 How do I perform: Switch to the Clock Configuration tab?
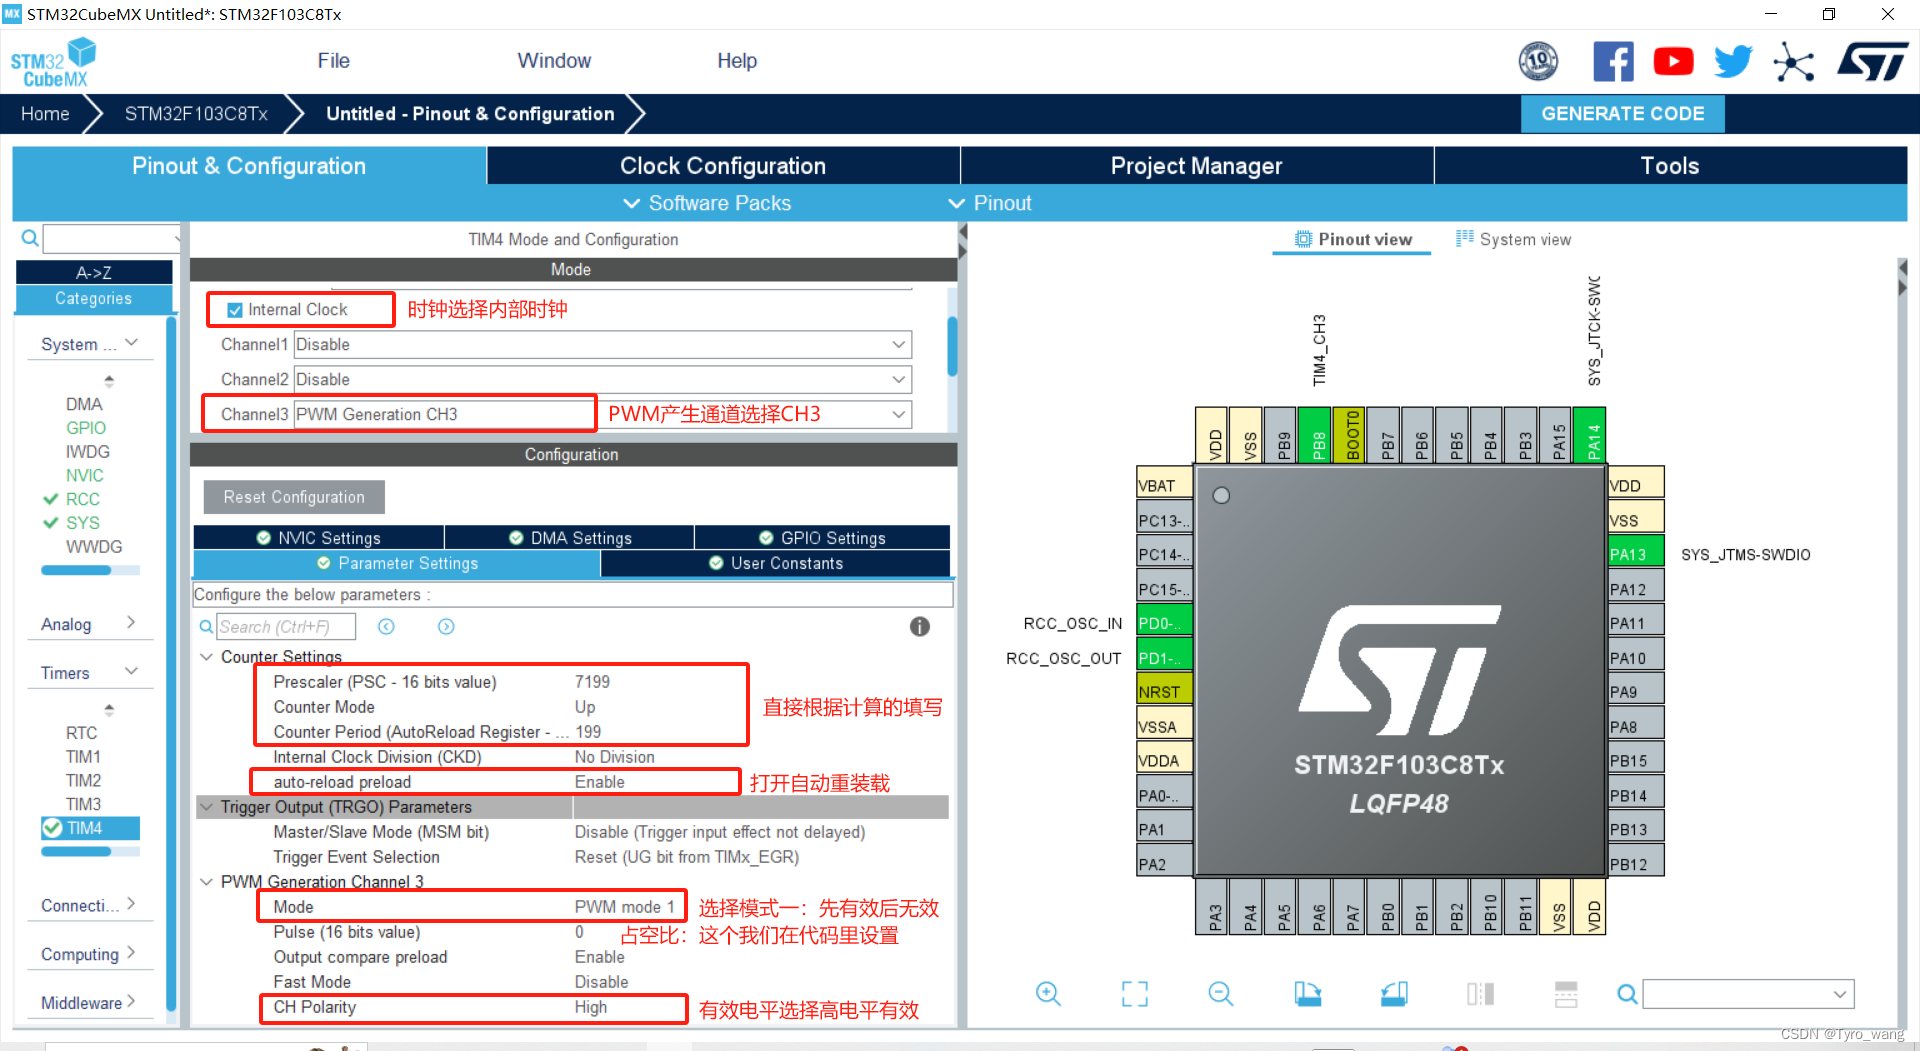pyautogui.click(x=722, y=165)
